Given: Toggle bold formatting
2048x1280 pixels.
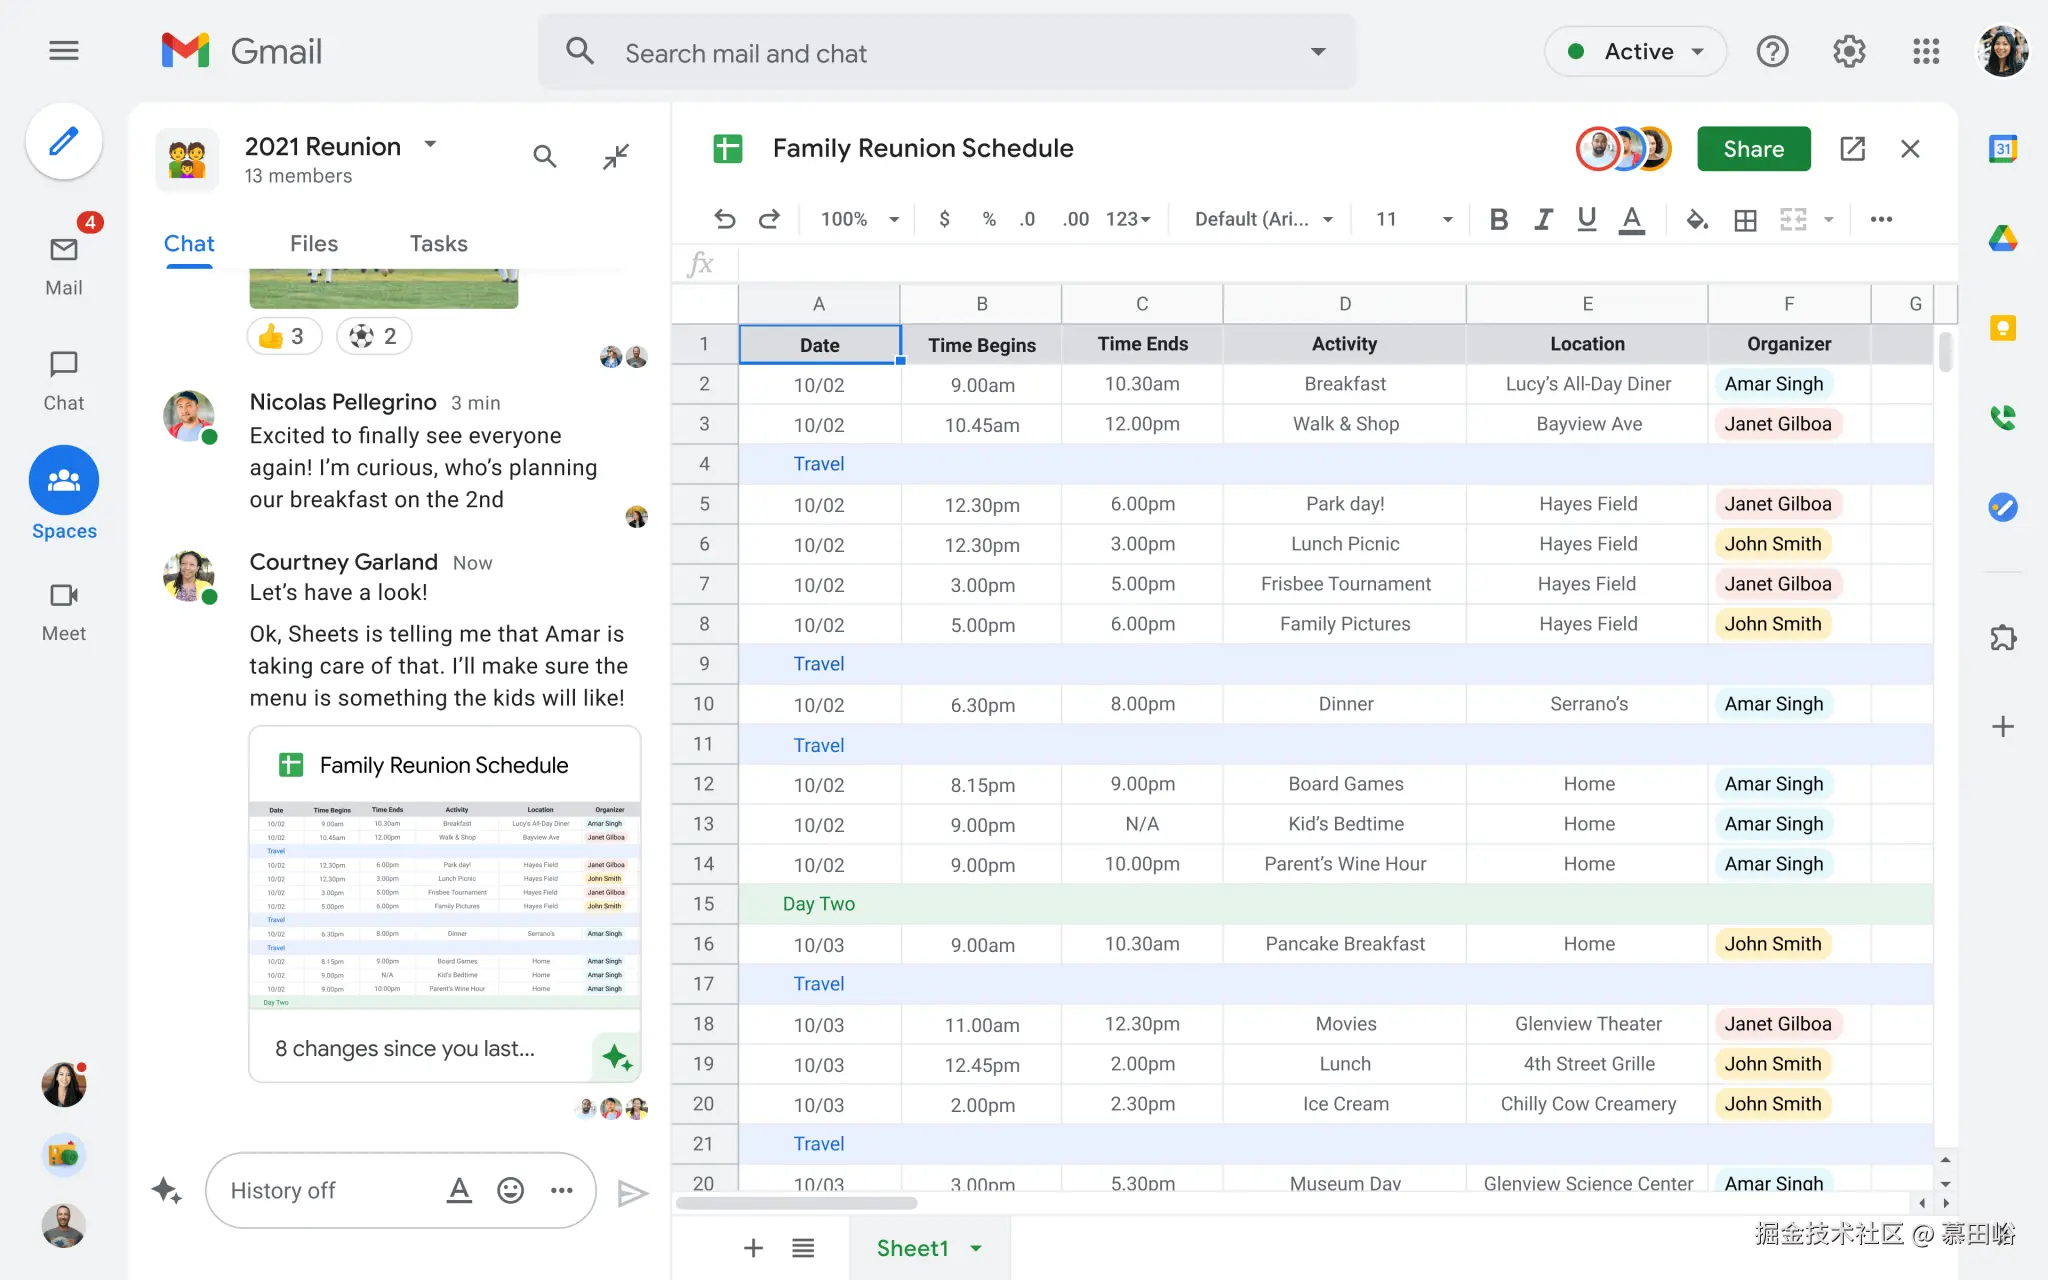Looking at the screenshot, I should click(1498, 219).
